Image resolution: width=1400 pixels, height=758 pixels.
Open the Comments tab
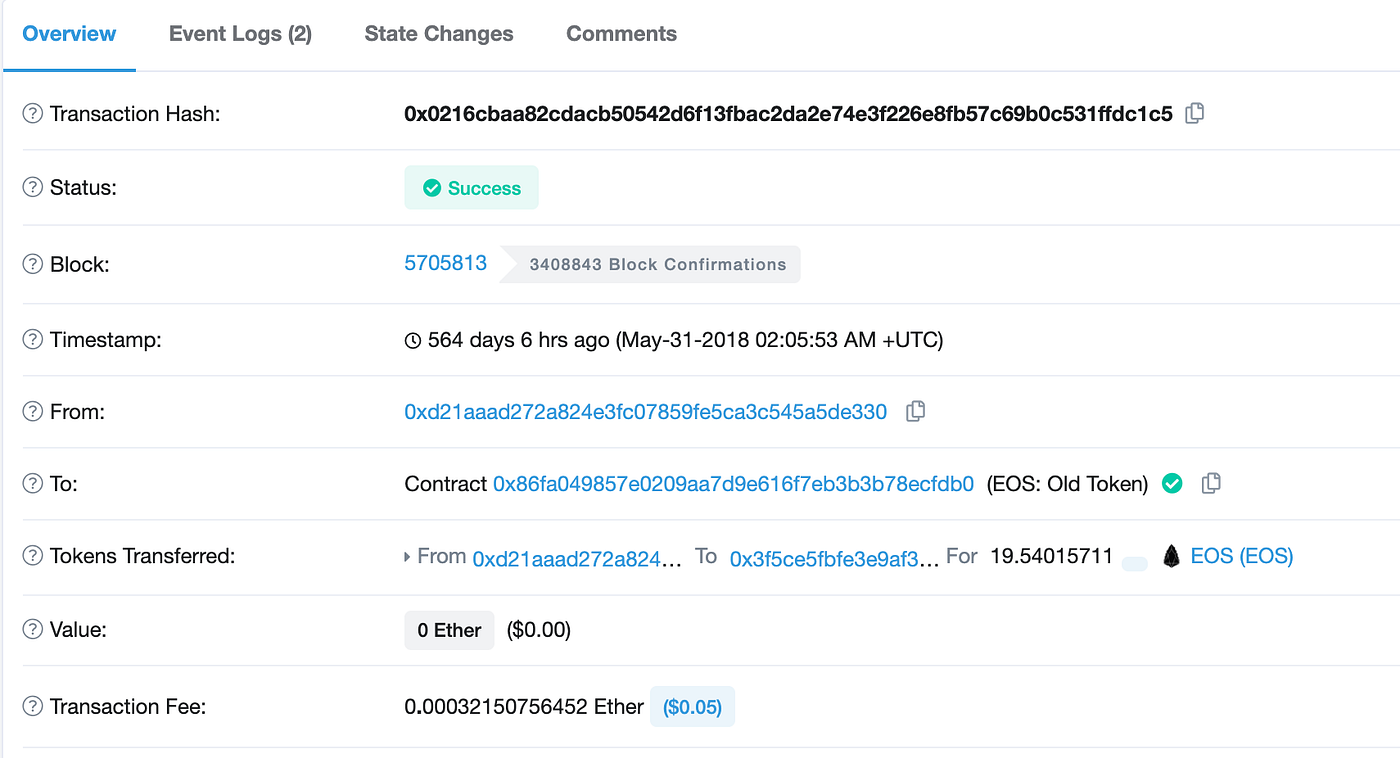(621, 34)
